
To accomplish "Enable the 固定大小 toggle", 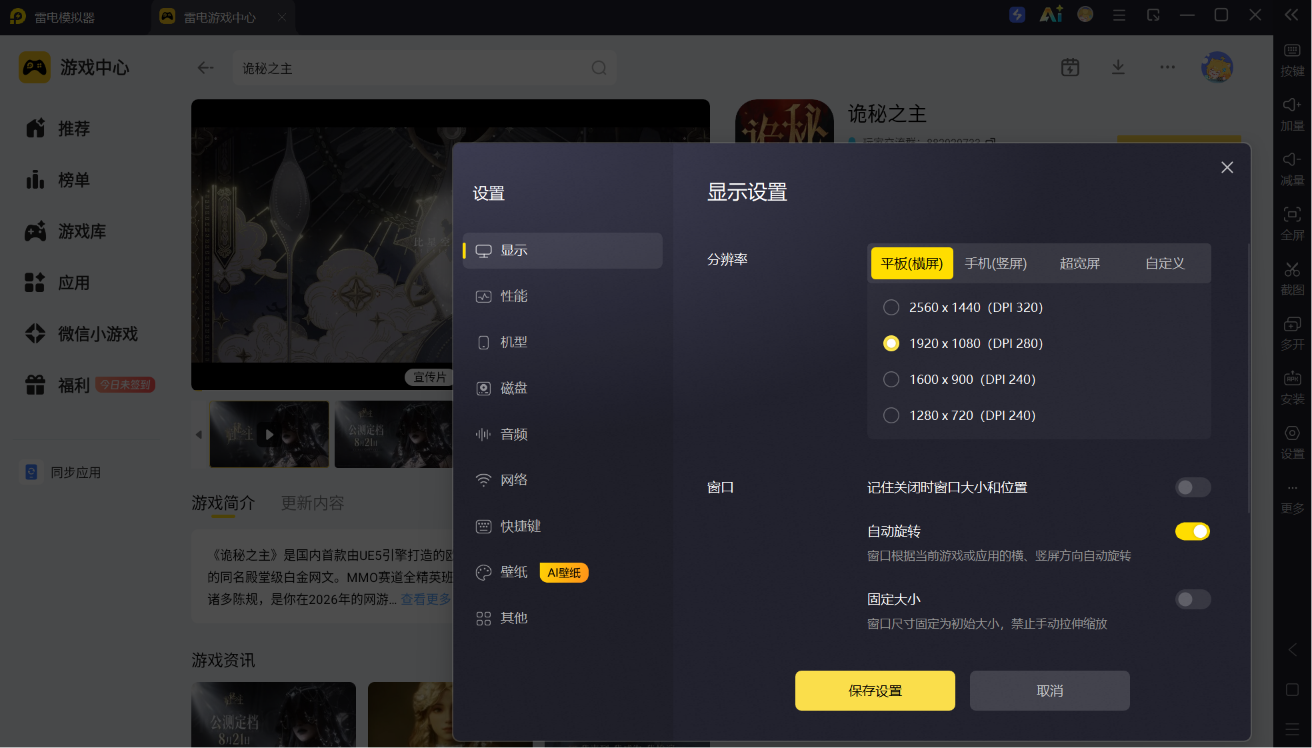I will point(1193,599).
